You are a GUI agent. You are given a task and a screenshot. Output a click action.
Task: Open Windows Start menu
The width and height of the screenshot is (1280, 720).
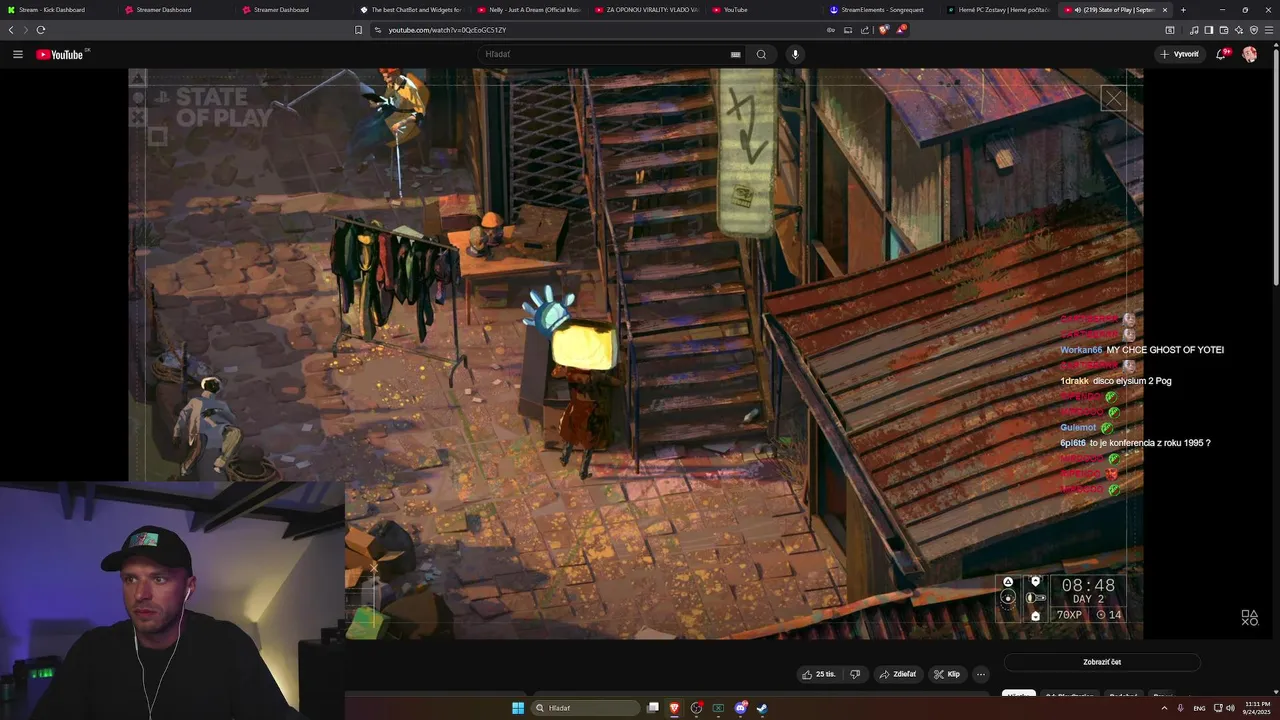(518, 708)
